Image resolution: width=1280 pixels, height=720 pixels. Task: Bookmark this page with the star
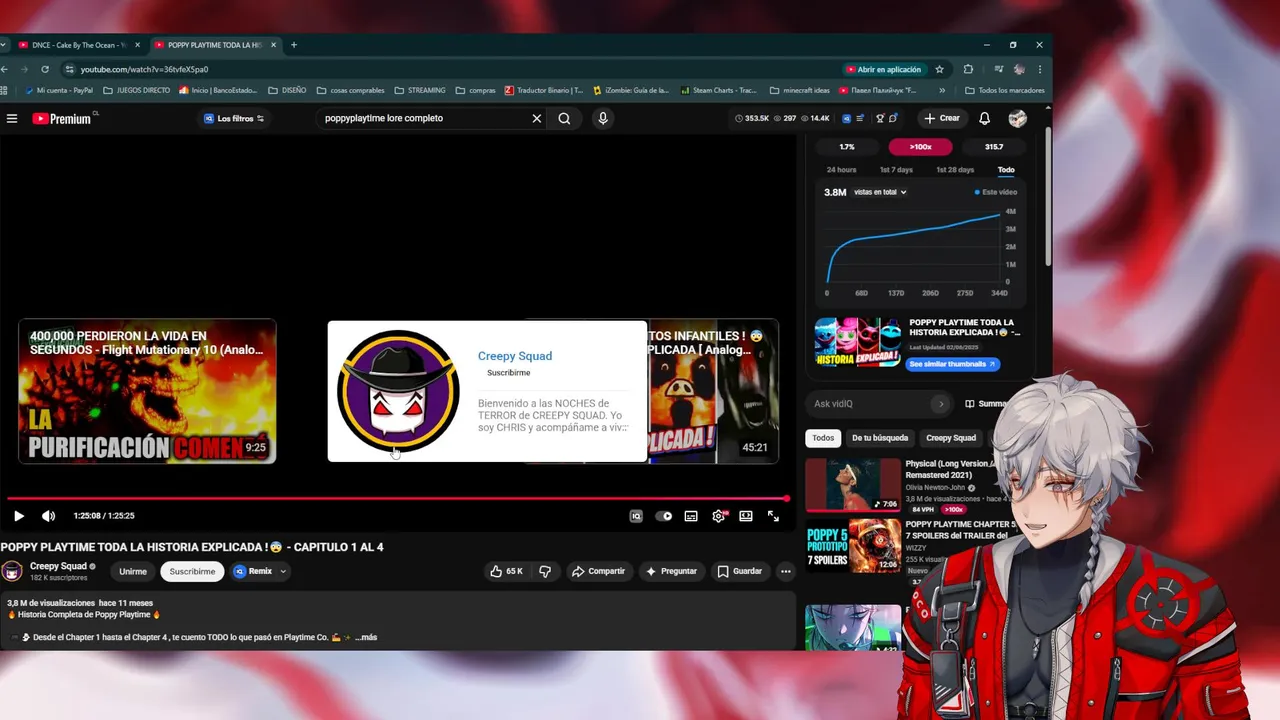(939, 69)
